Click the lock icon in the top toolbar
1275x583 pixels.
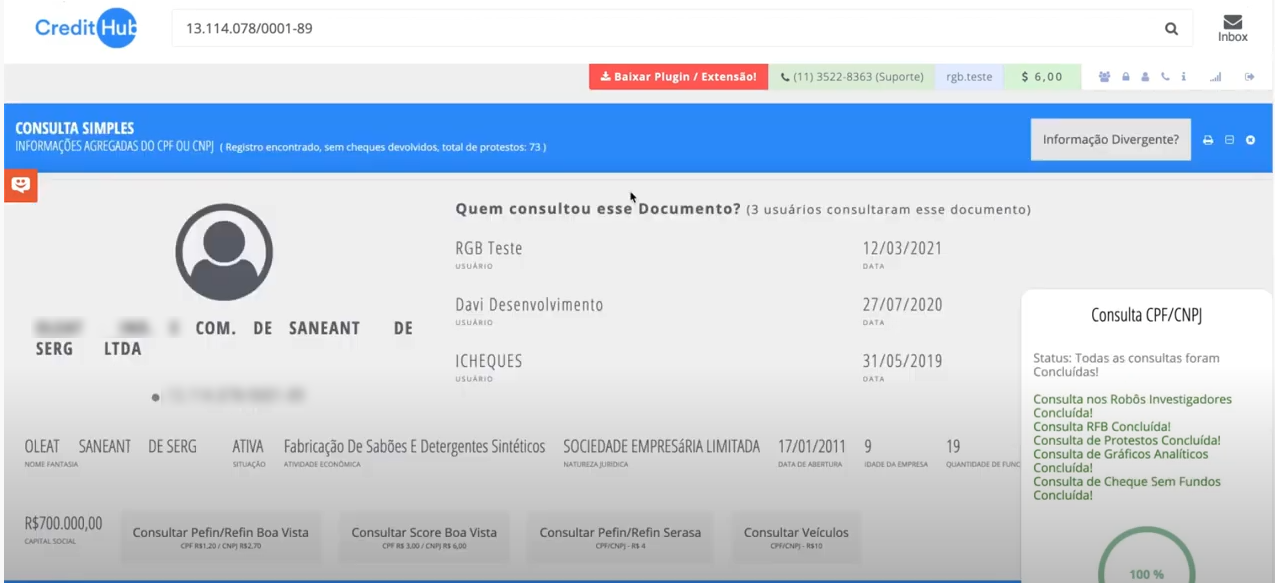pos(1124,76)
